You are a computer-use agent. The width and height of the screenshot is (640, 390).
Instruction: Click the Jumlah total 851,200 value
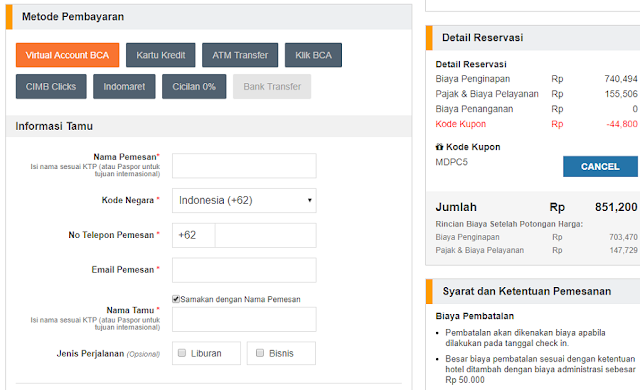pos(616,207)
